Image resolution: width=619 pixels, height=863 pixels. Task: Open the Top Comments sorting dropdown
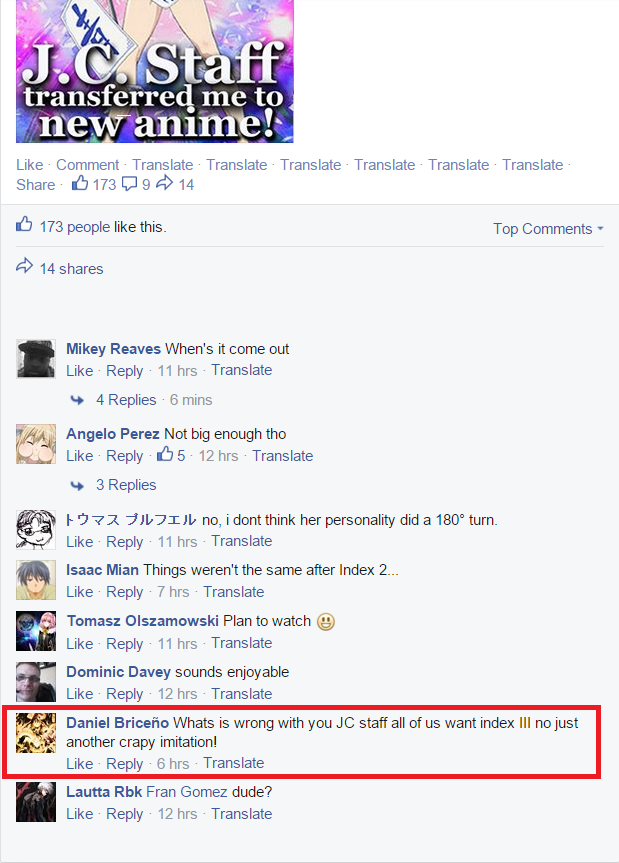click(548, 228)
